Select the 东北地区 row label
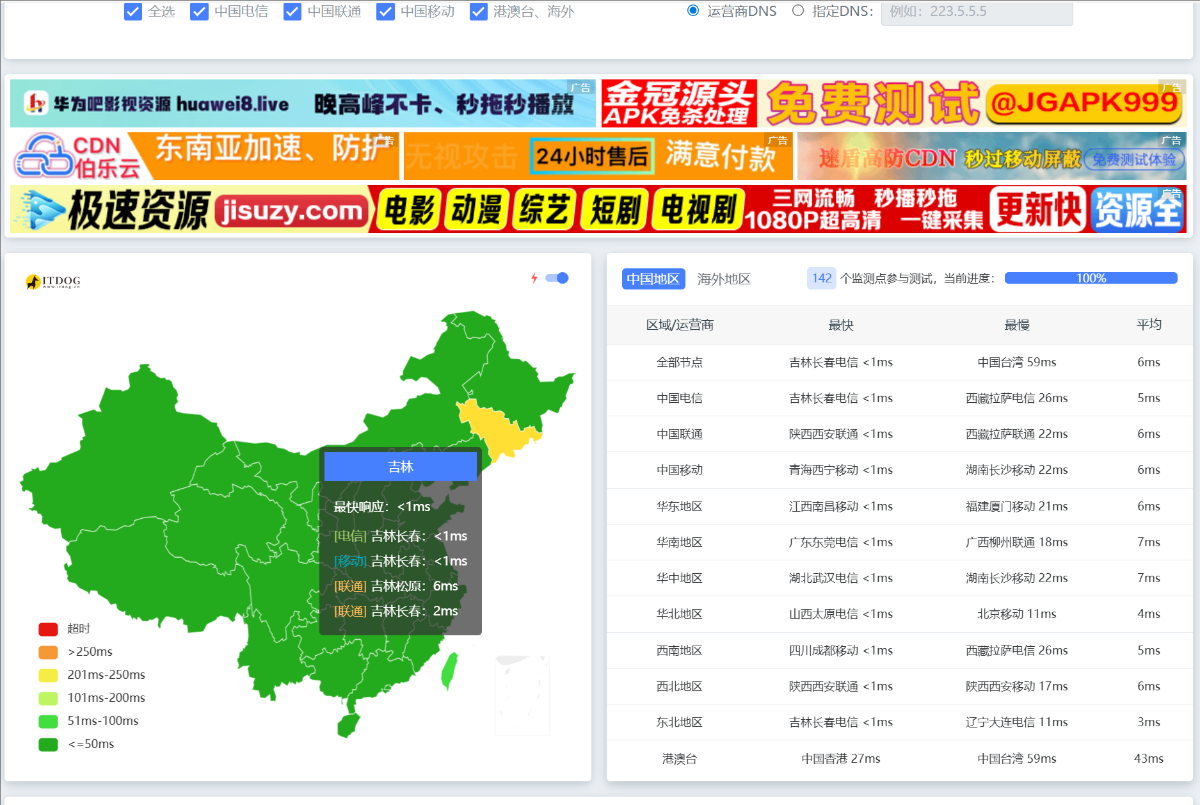Image resolution: width=1200 pixels, height=805 pixels. coord(680,722)
